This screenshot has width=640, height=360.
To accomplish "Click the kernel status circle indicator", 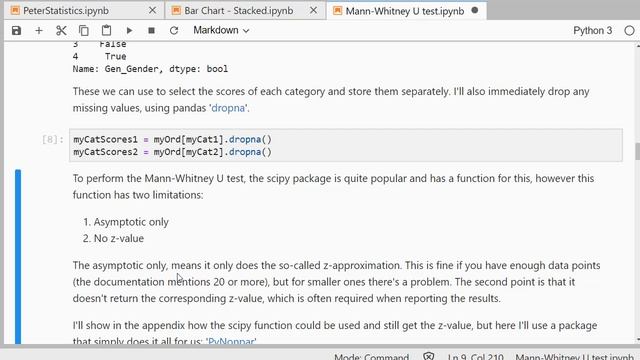I will pyautogui.click(x=629, y=31).
